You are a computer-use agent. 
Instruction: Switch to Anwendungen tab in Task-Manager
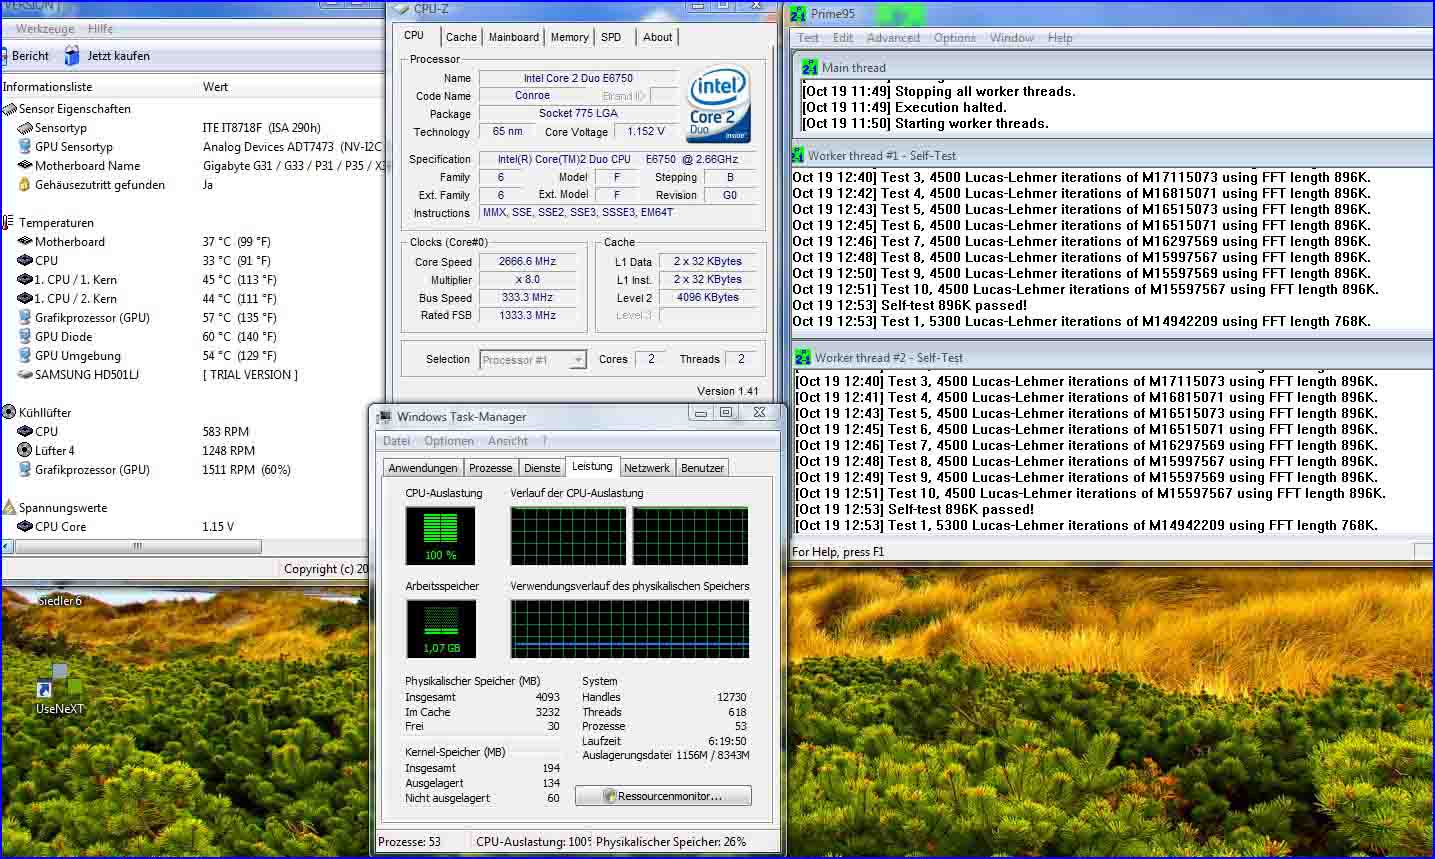pos(423,468)
